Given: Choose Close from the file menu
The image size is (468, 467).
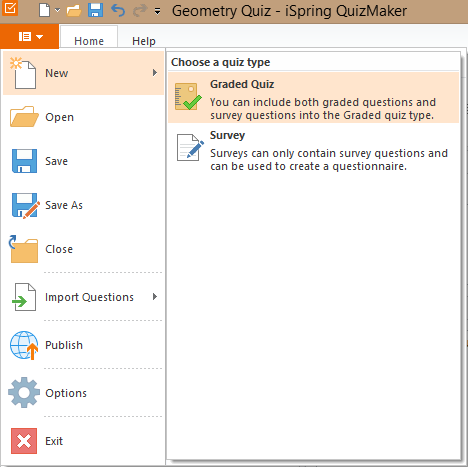Looking at the screenshot, I should (x=83, y=249).
